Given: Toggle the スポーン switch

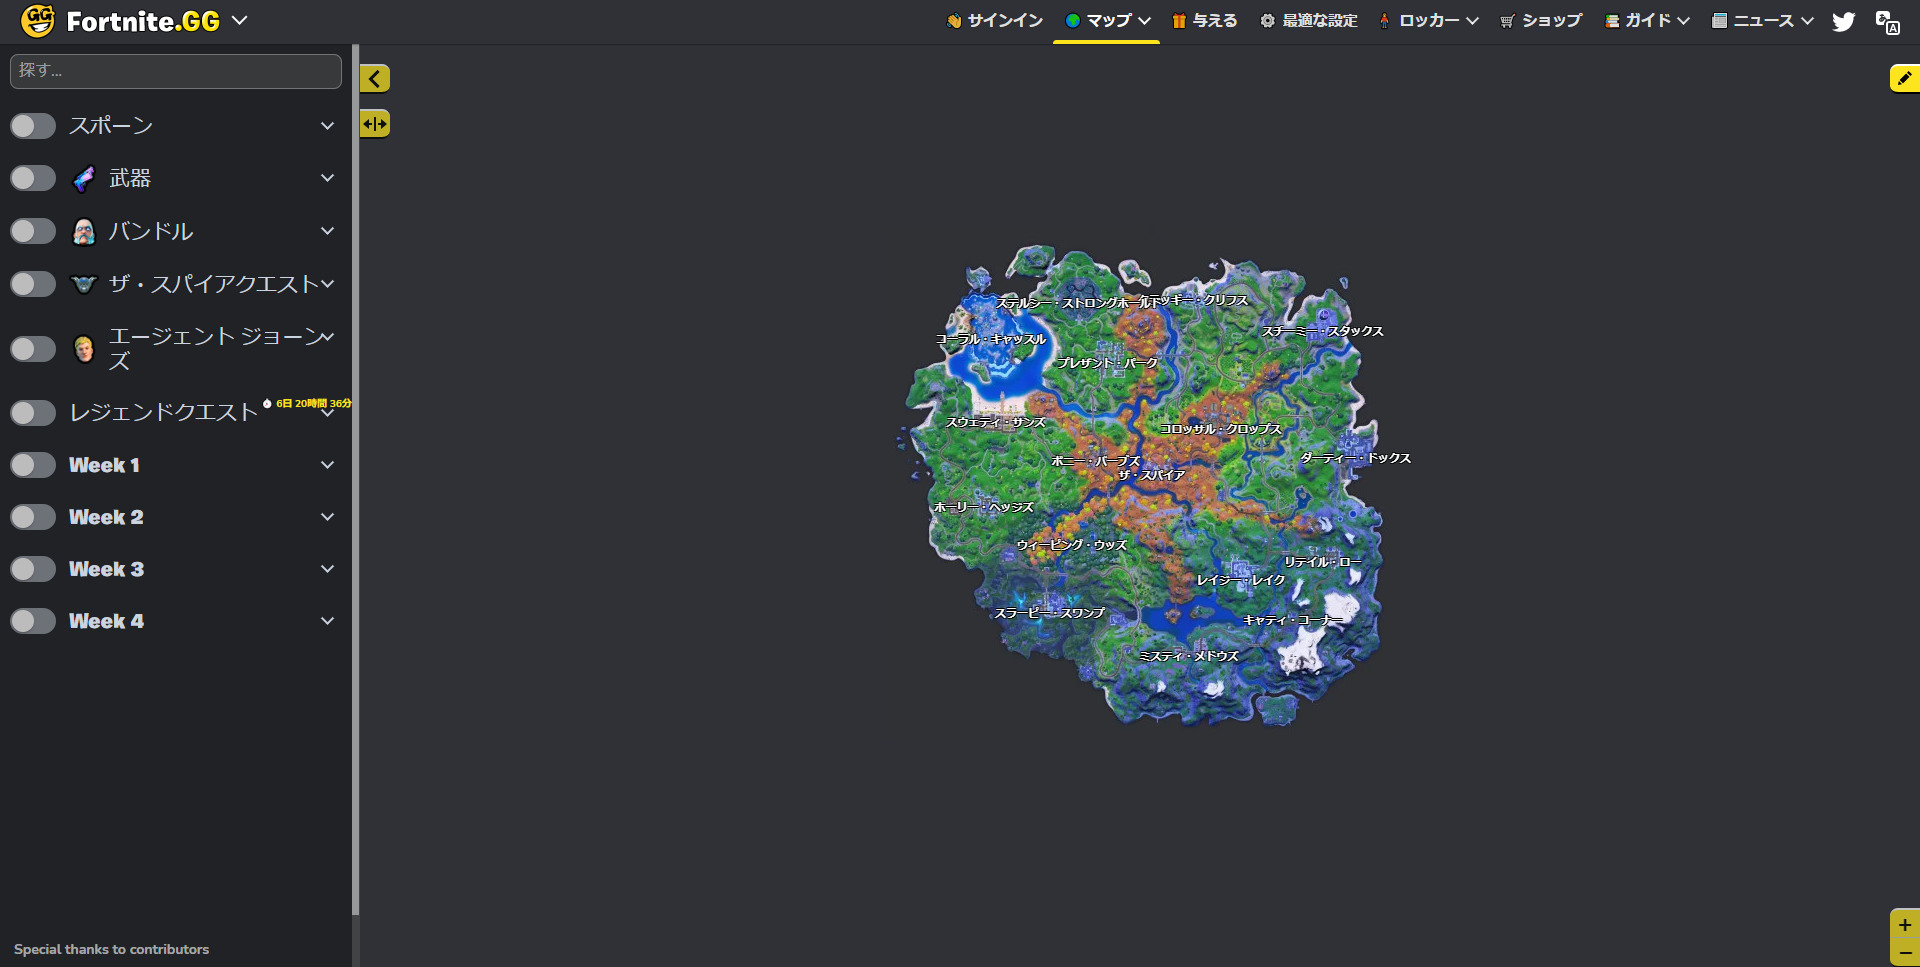Looking at the screenshot, I should (x=33, y=126).
